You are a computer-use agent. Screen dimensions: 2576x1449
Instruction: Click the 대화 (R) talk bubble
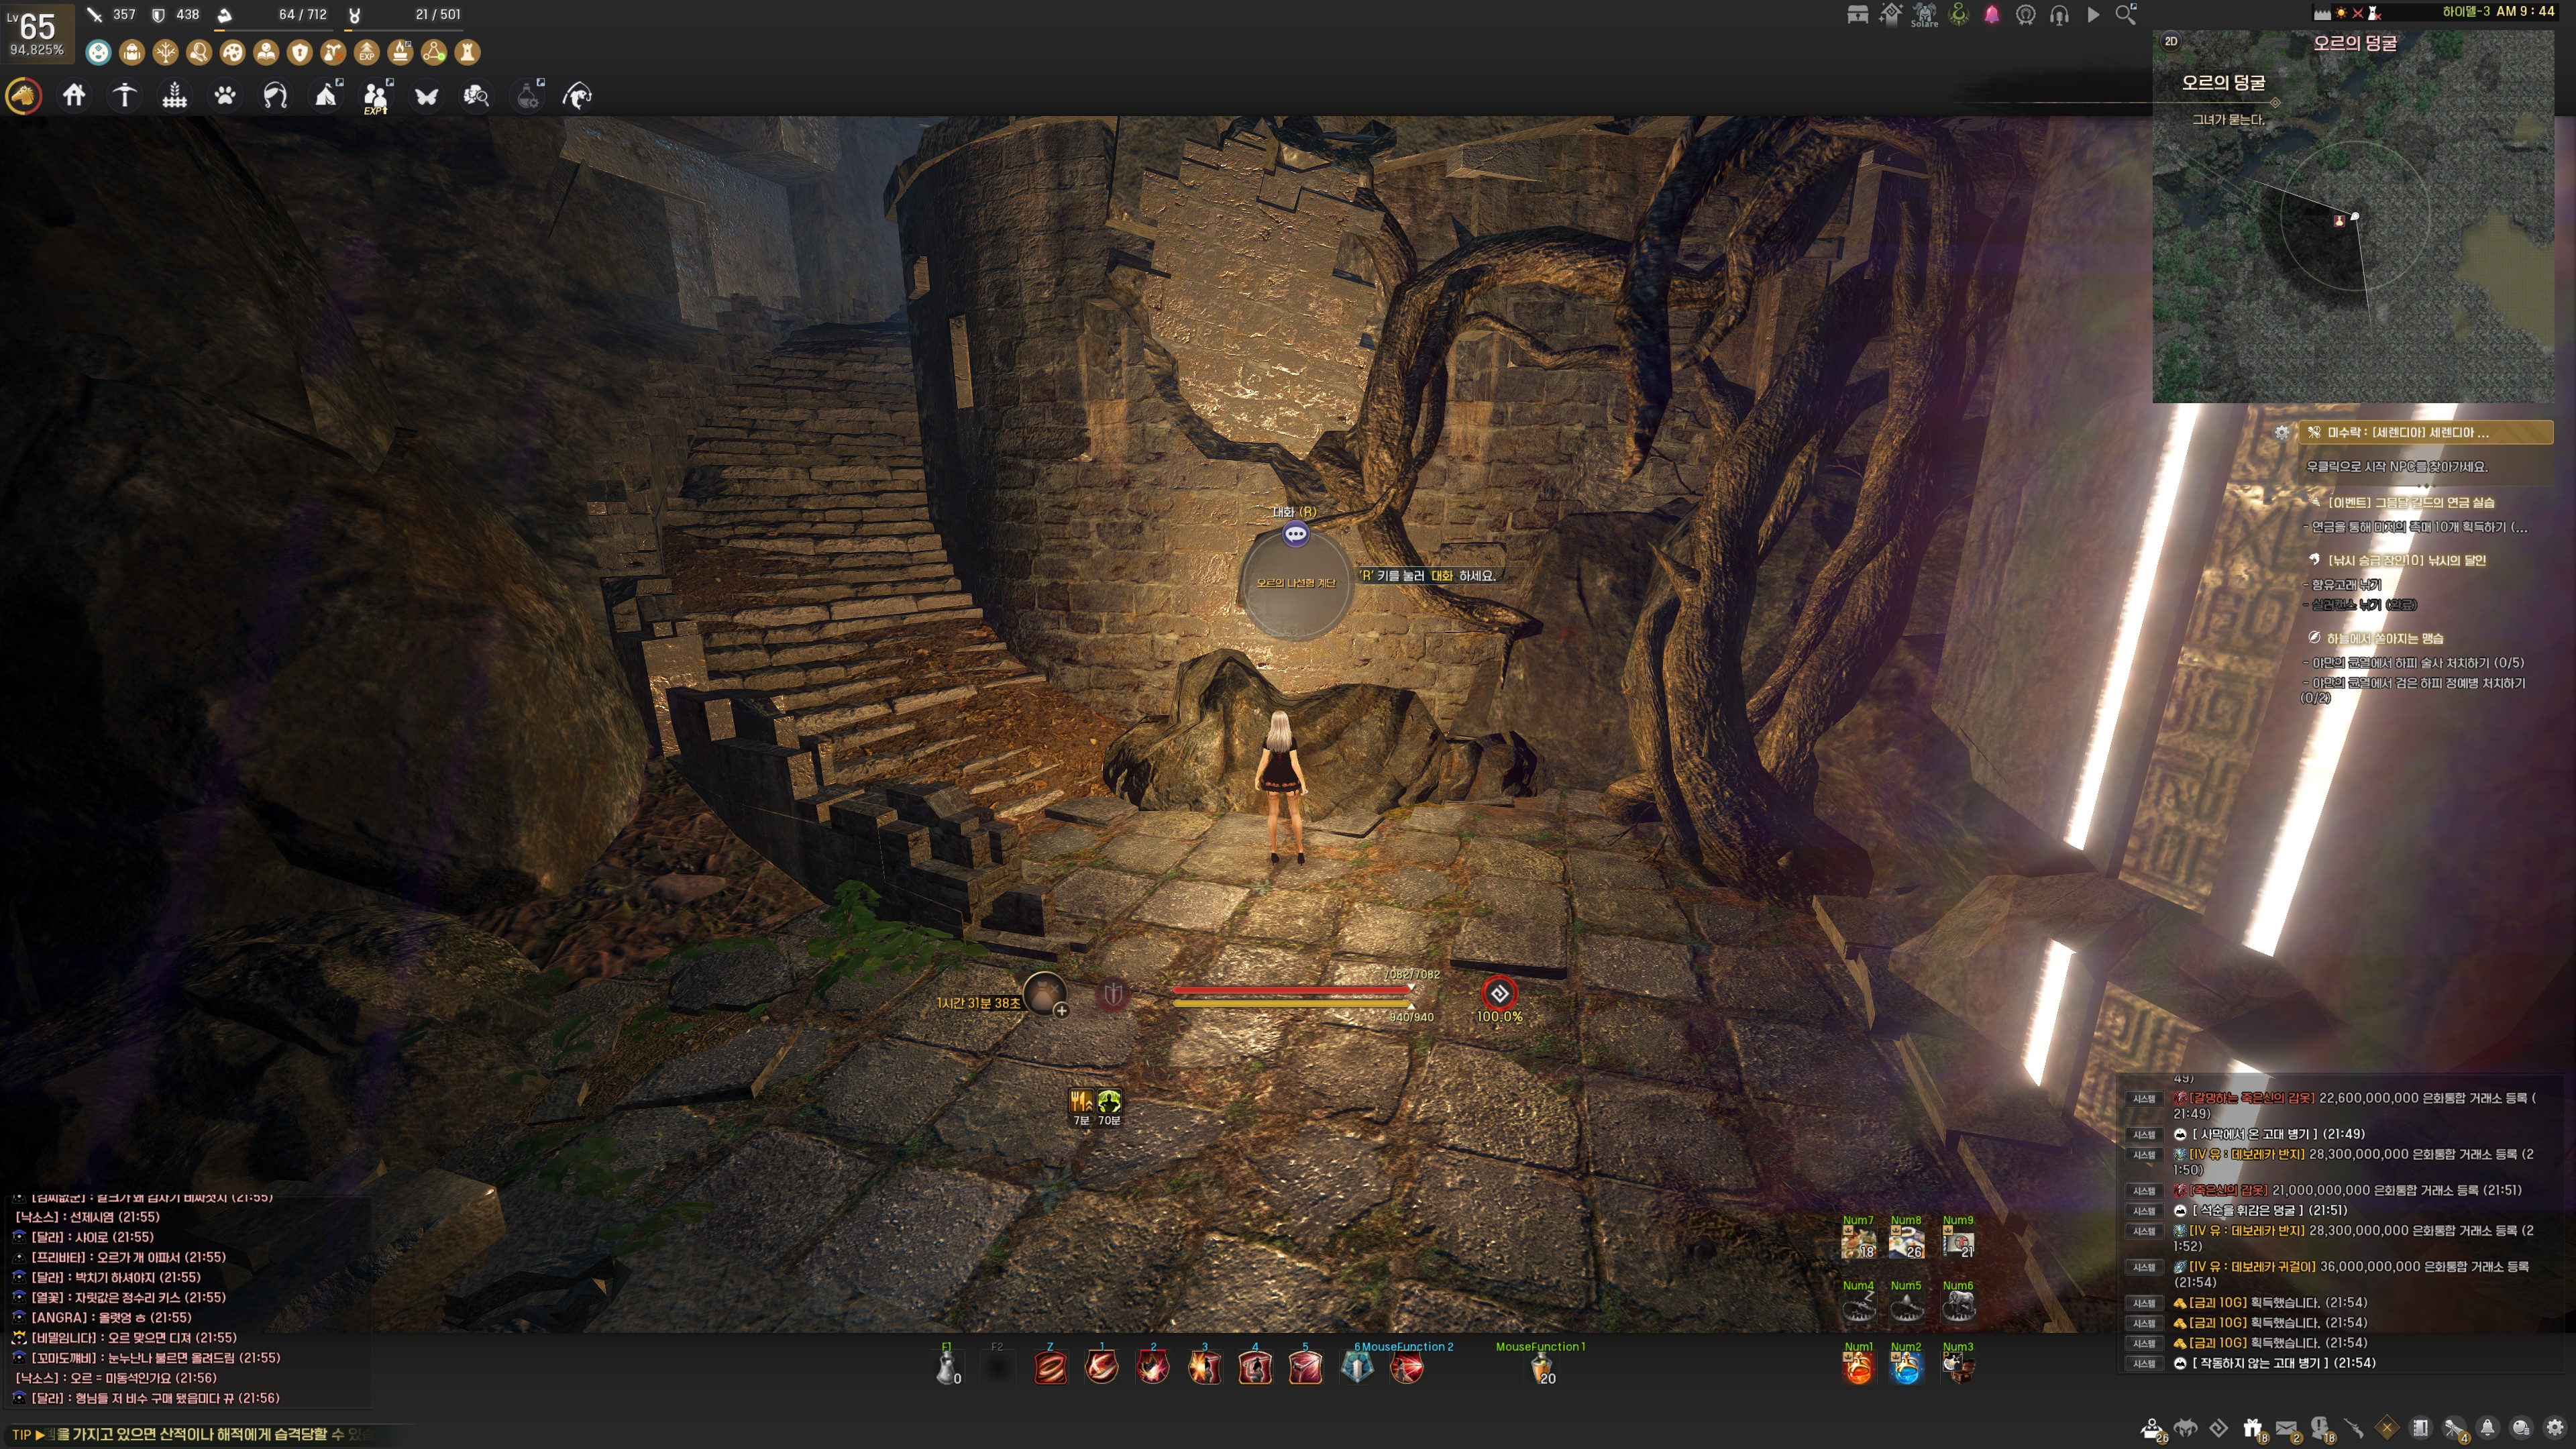pyautogui.click(x=1295, y=534)
